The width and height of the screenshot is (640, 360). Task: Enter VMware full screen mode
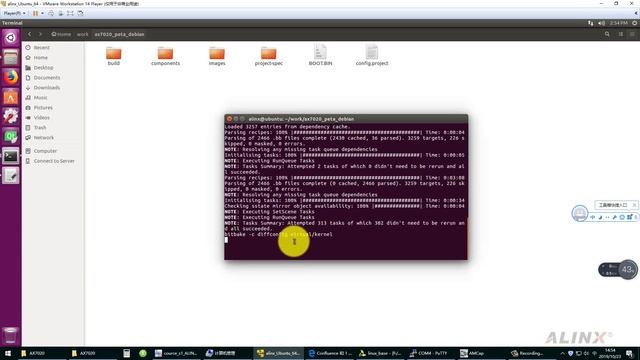(x=70, y=13)
